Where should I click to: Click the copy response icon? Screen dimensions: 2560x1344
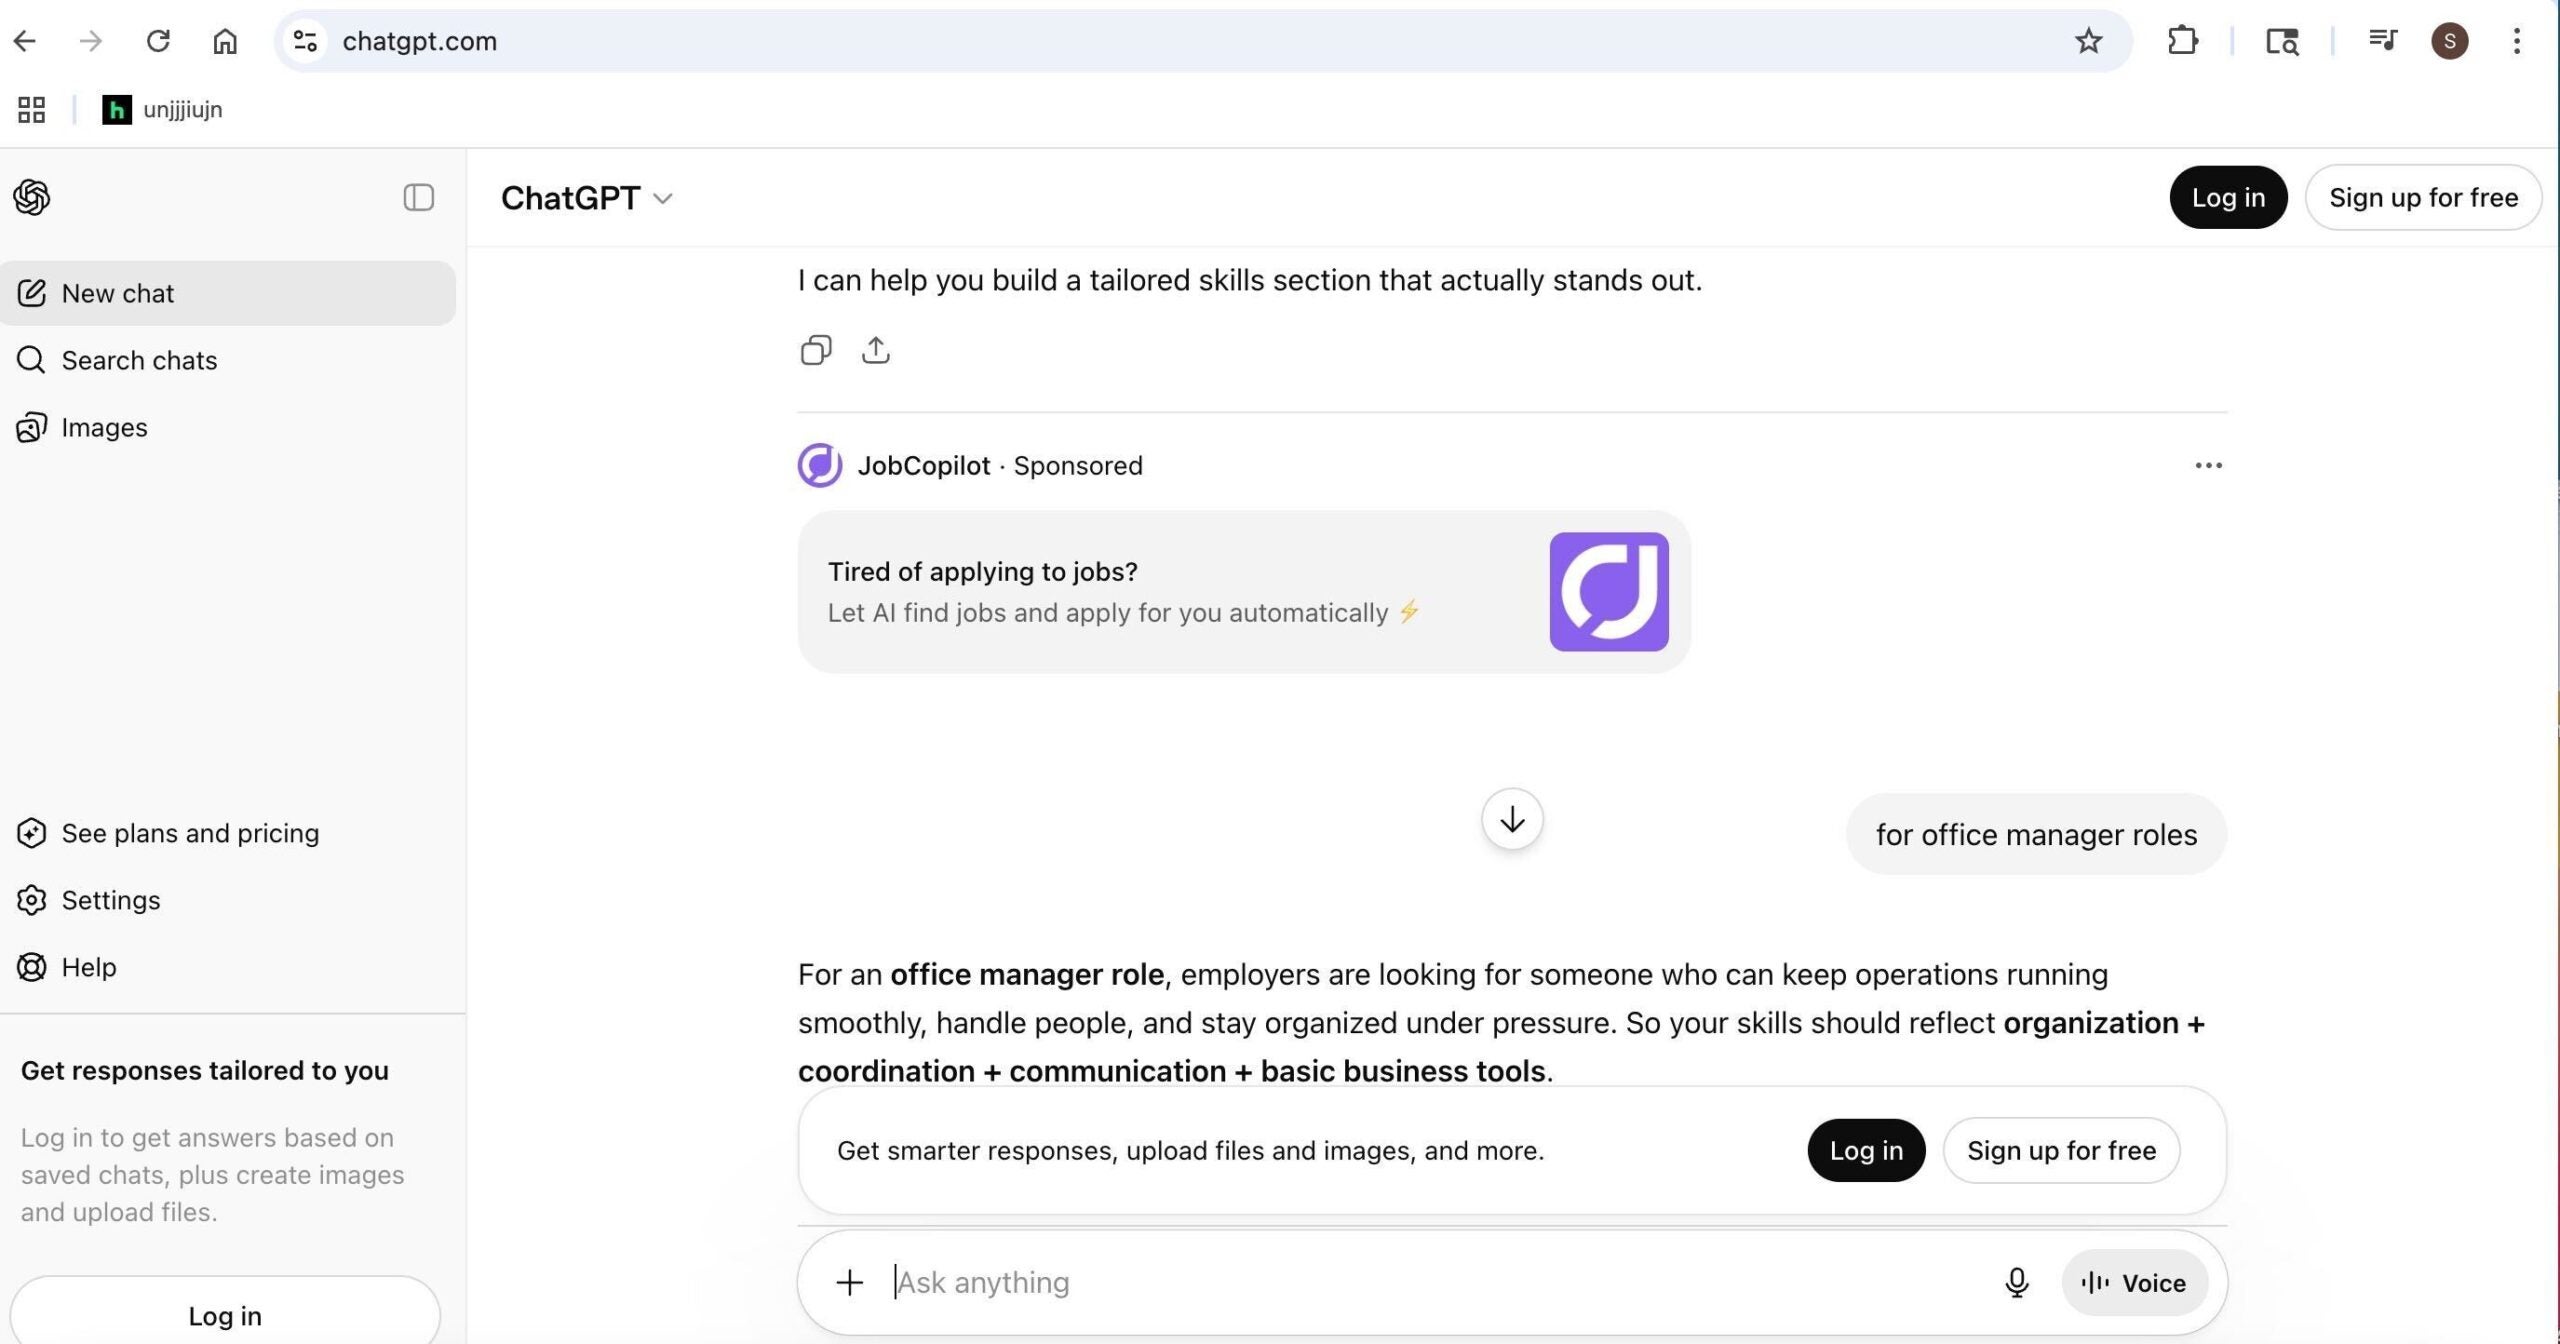pos(815,350)
